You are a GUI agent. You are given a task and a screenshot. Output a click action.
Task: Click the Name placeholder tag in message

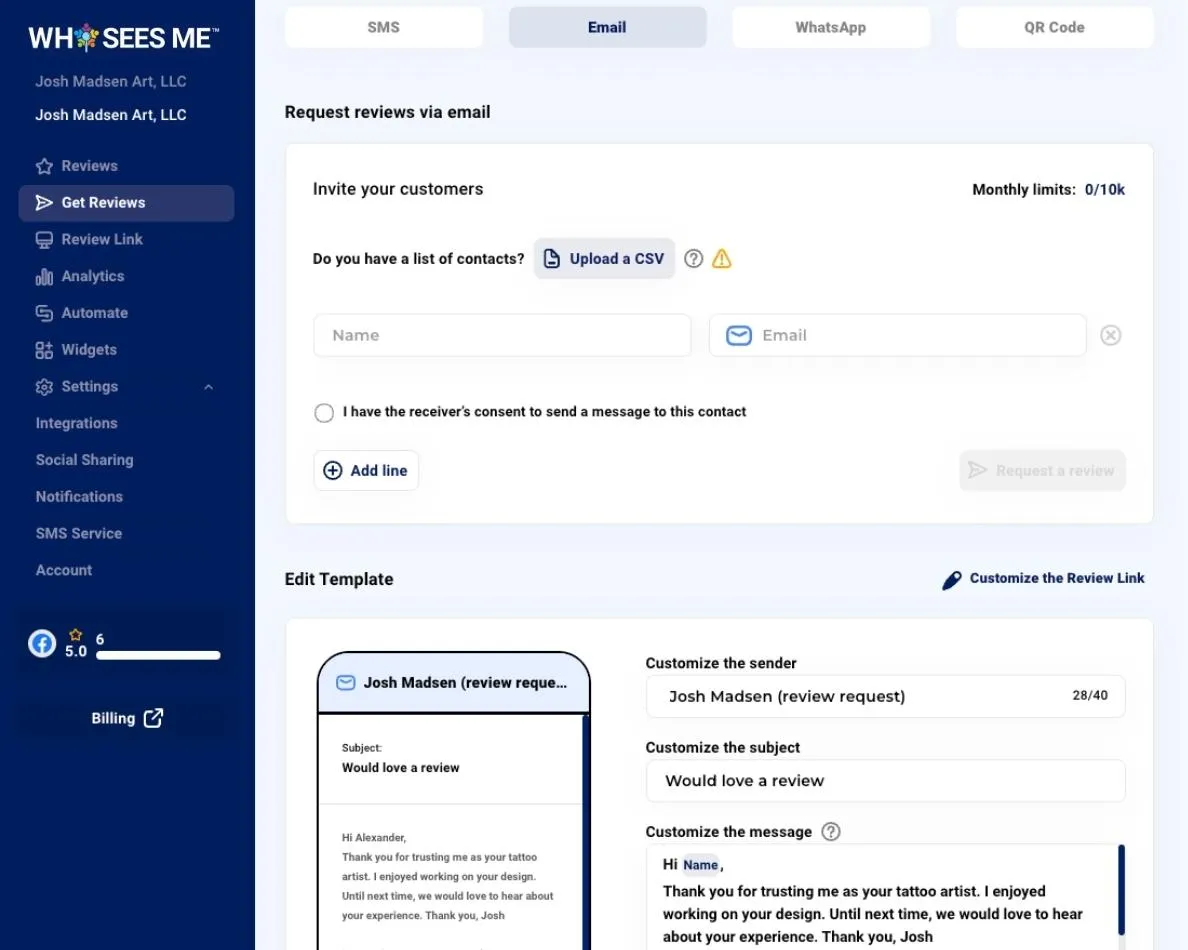(700, 865)
